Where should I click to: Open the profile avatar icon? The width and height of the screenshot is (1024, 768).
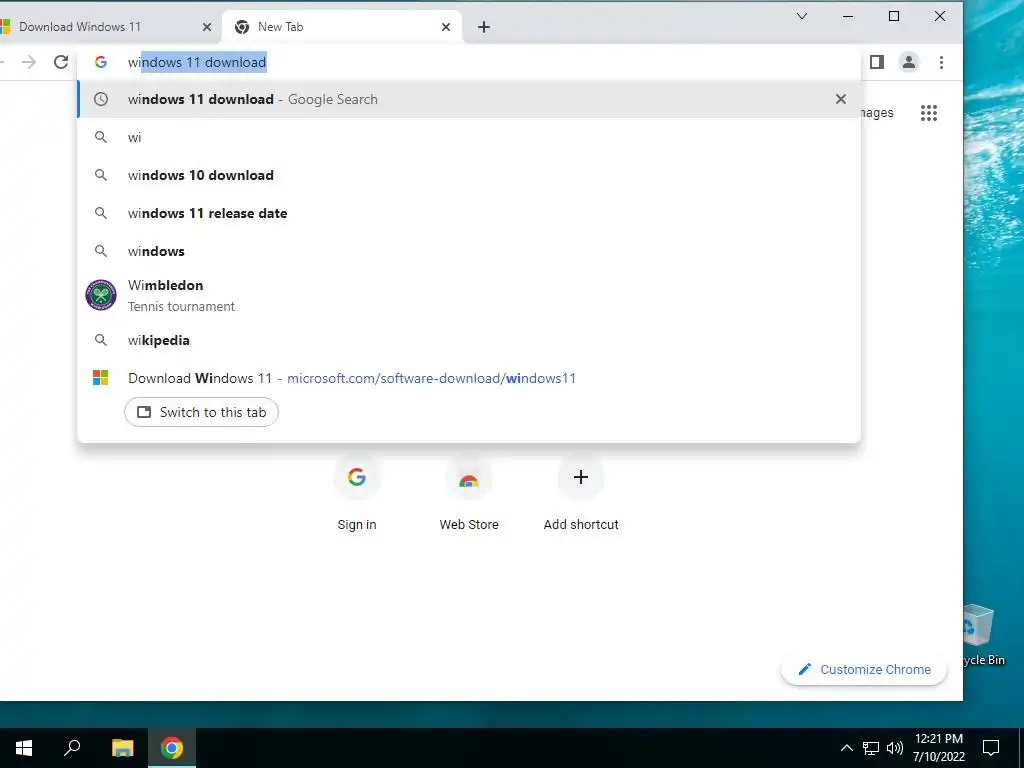908,62
